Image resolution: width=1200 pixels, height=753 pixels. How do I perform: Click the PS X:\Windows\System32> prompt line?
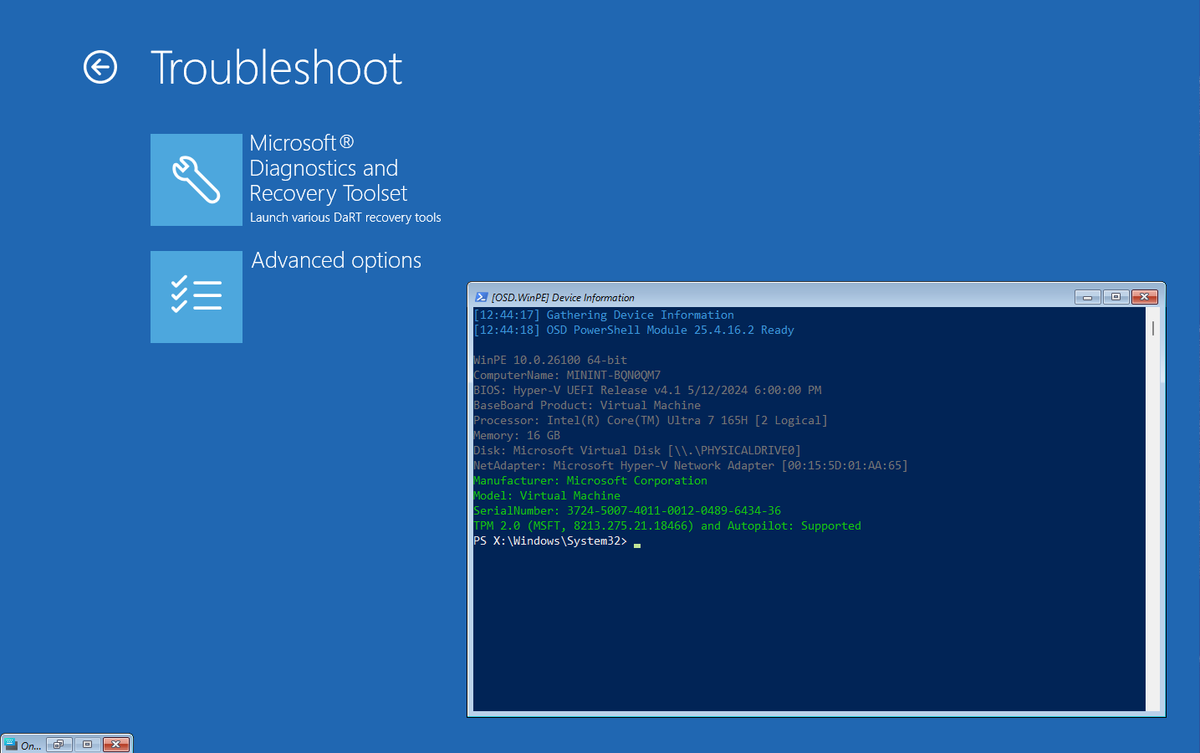click(556, 541)
